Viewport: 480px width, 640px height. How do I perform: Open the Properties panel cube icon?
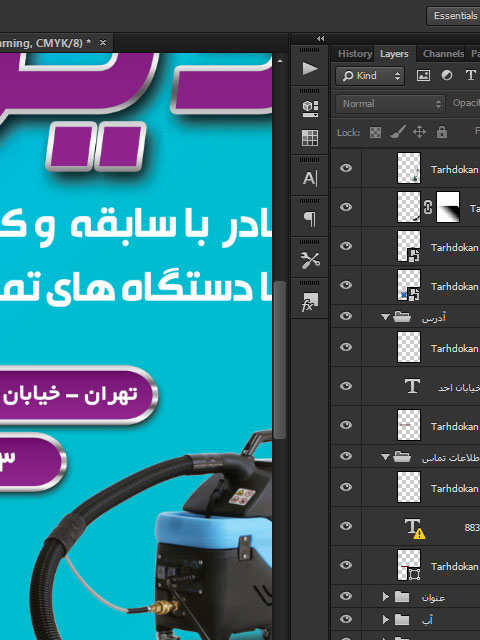click(x=310, y=109)
